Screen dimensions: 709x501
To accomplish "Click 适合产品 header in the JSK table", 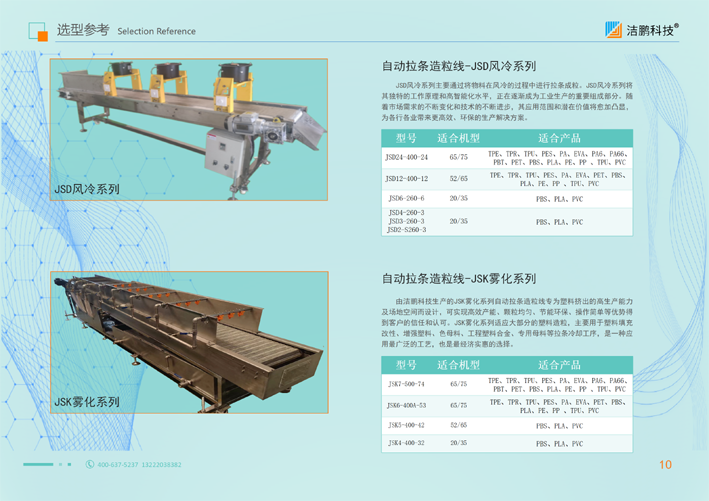I will click(559, 365).
